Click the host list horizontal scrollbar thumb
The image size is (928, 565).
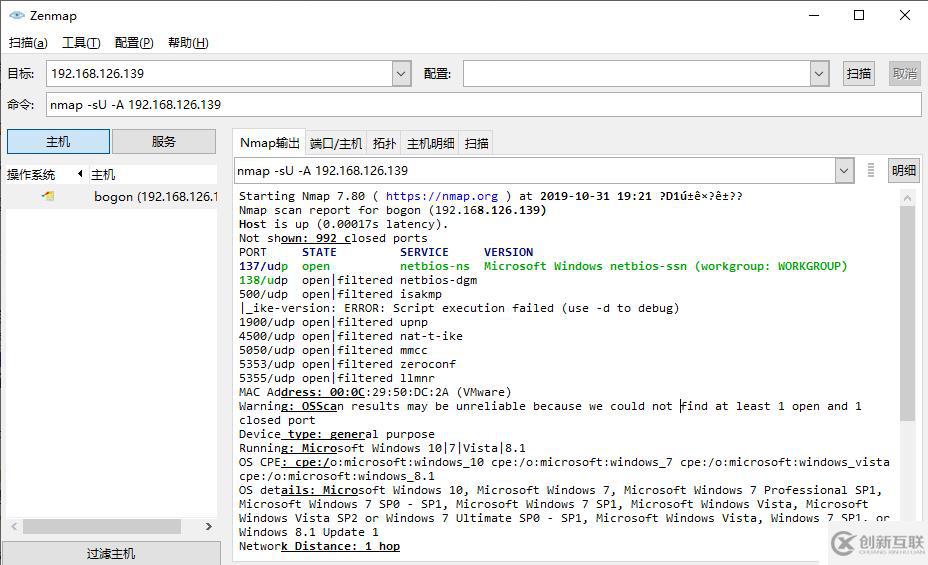tap(102, 526)
